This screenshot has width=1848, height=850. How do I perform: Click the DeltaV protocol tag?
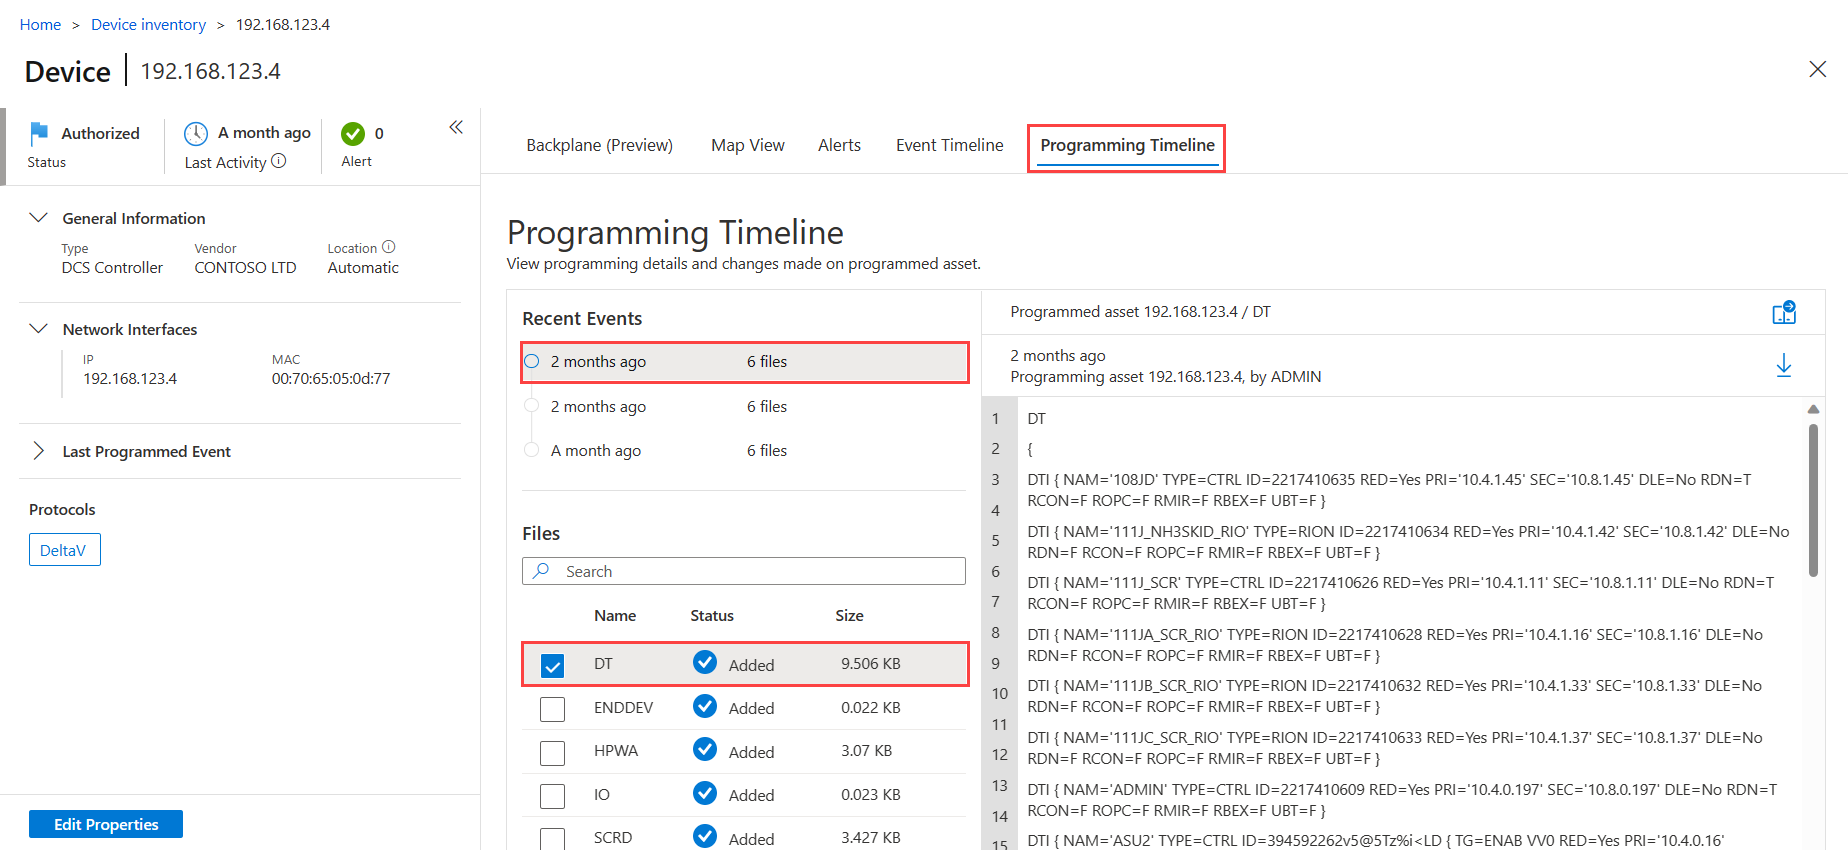coord(64,550)
